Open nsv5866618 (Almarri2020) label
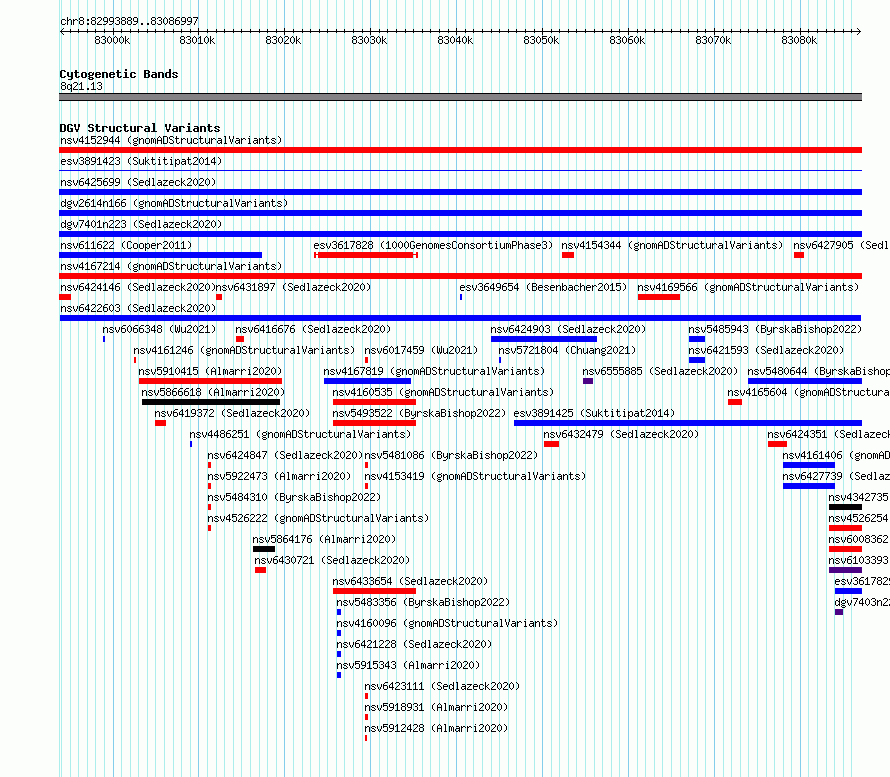This screenshot has height=777, width=890. [x=213, y=392]
